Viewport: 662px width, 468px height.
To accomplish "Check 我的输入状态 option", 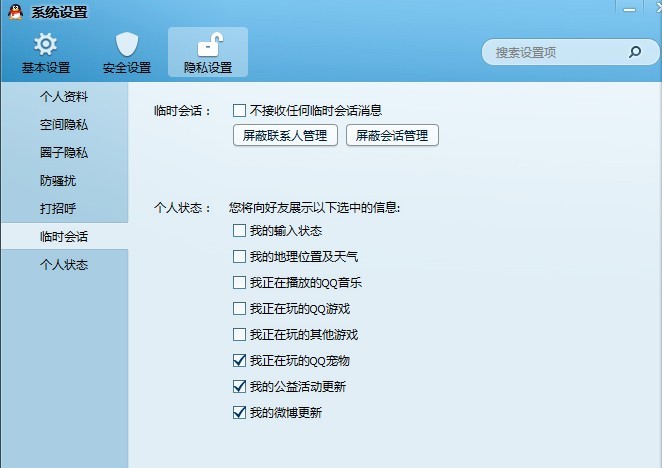I will pos(239,231).
